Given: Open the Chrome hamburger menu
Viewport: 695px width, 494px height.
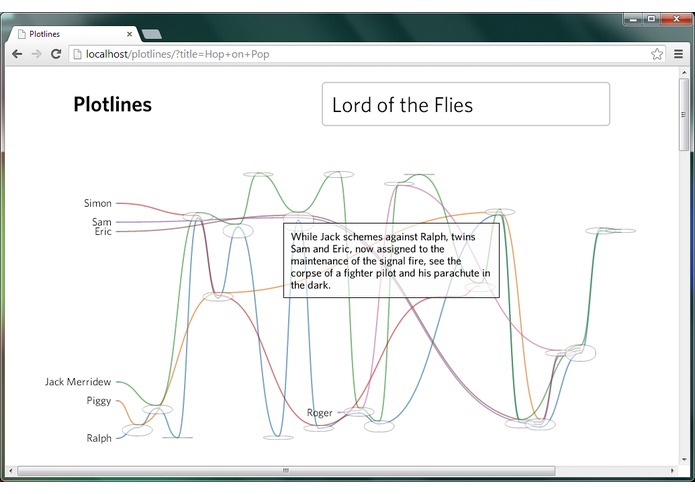Looking at the screenshot, I should [x=678, y=54].
